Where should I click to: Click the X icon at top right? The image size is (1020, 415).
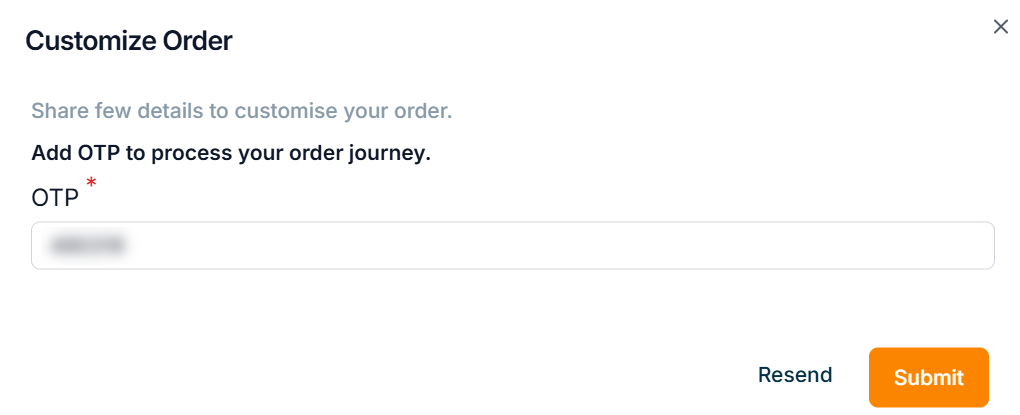[x=1000, y=27]
